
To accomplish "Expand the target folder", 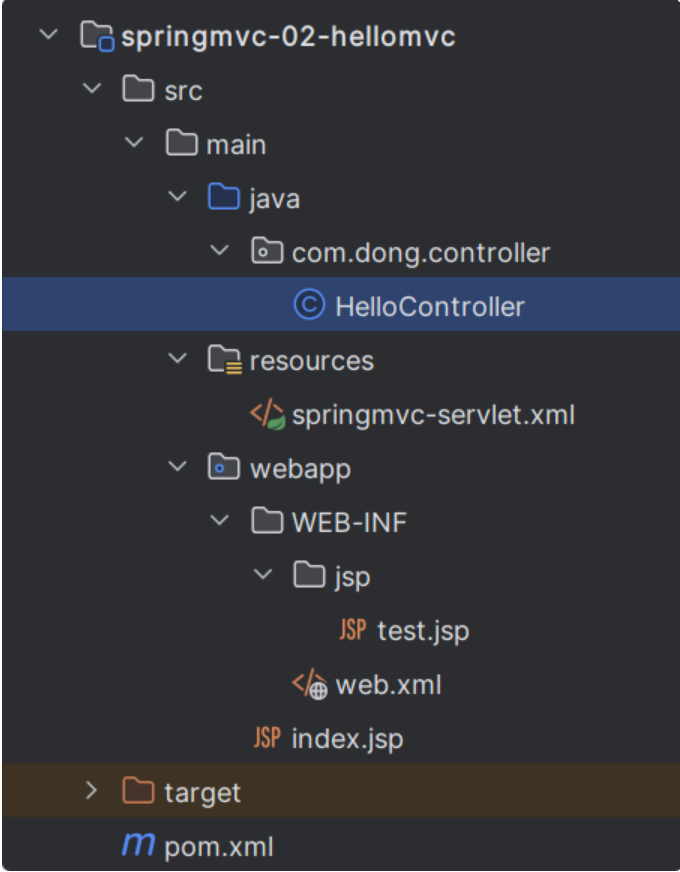I will click(92, 792).
